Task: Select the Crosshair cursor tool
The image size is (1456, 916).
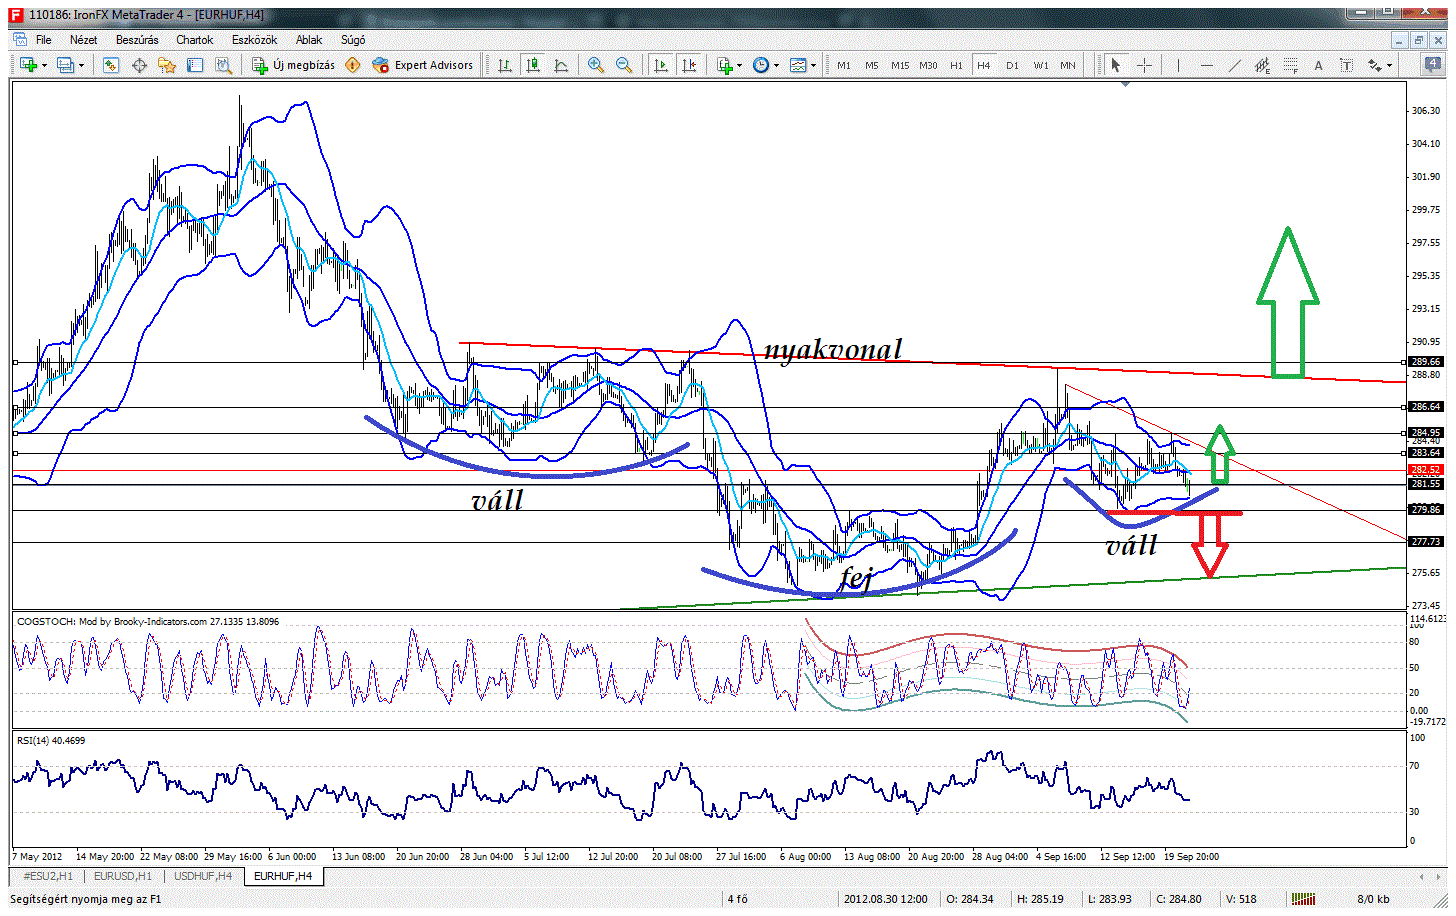Action: click(1144, 65)
